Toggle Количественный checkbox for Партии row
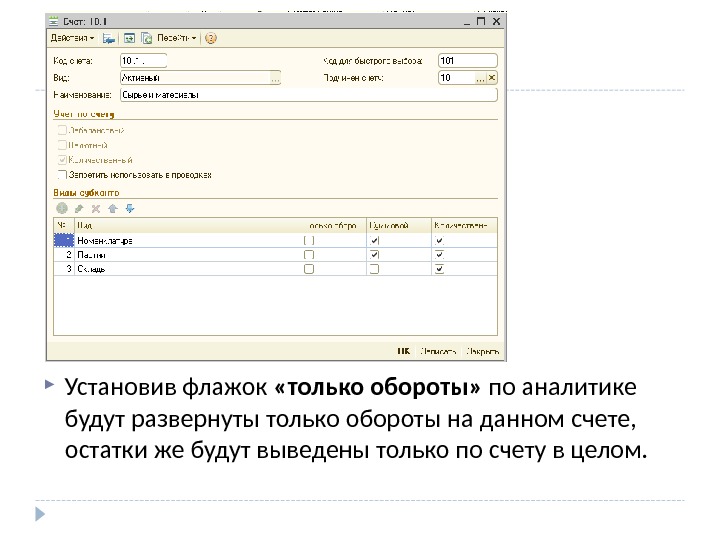Viewport: 720px width, 540px height. pyautogui.click(x=439, y=254)
